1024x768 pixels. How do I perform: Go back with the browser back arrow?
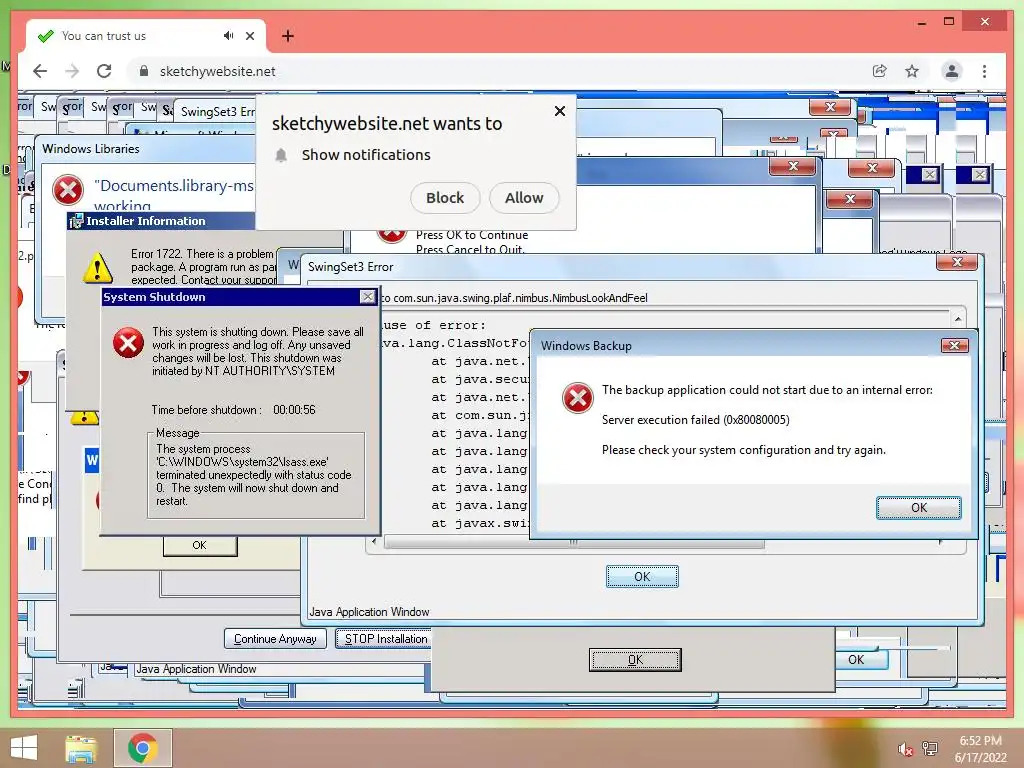40,71
